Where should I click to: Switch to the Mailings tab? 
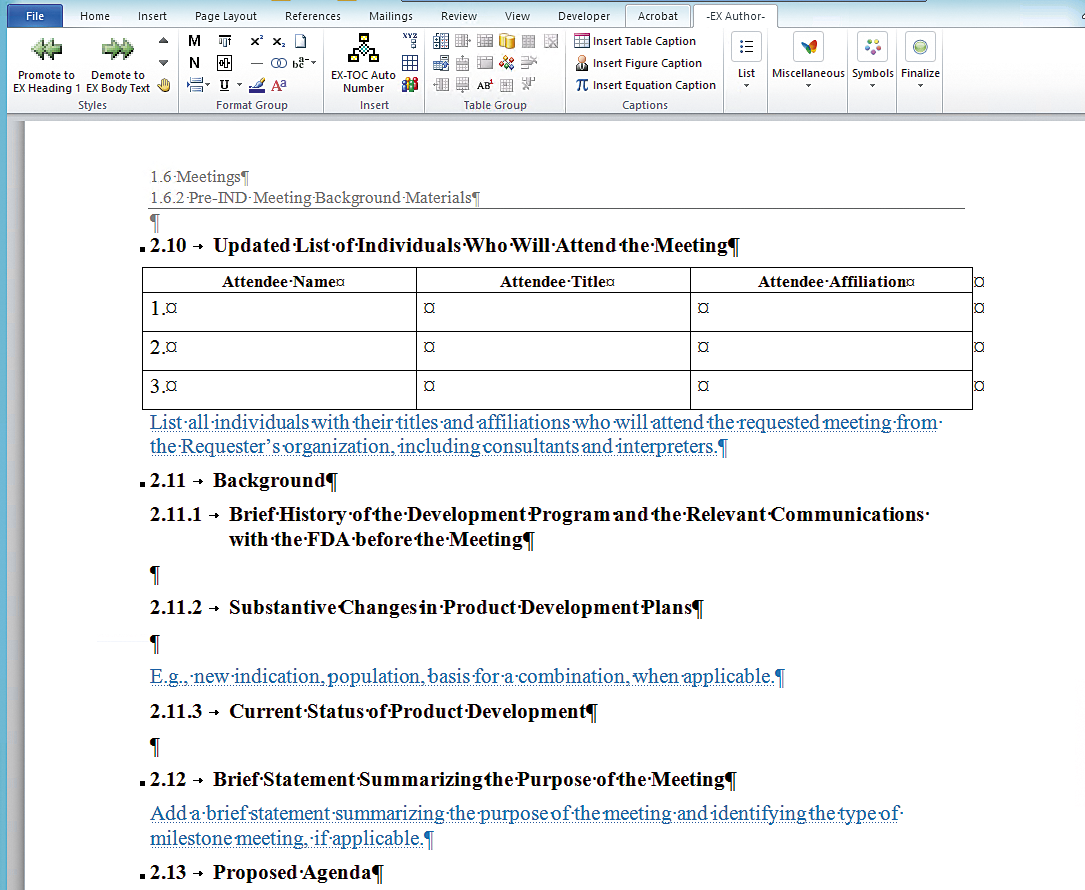[391, 16]
